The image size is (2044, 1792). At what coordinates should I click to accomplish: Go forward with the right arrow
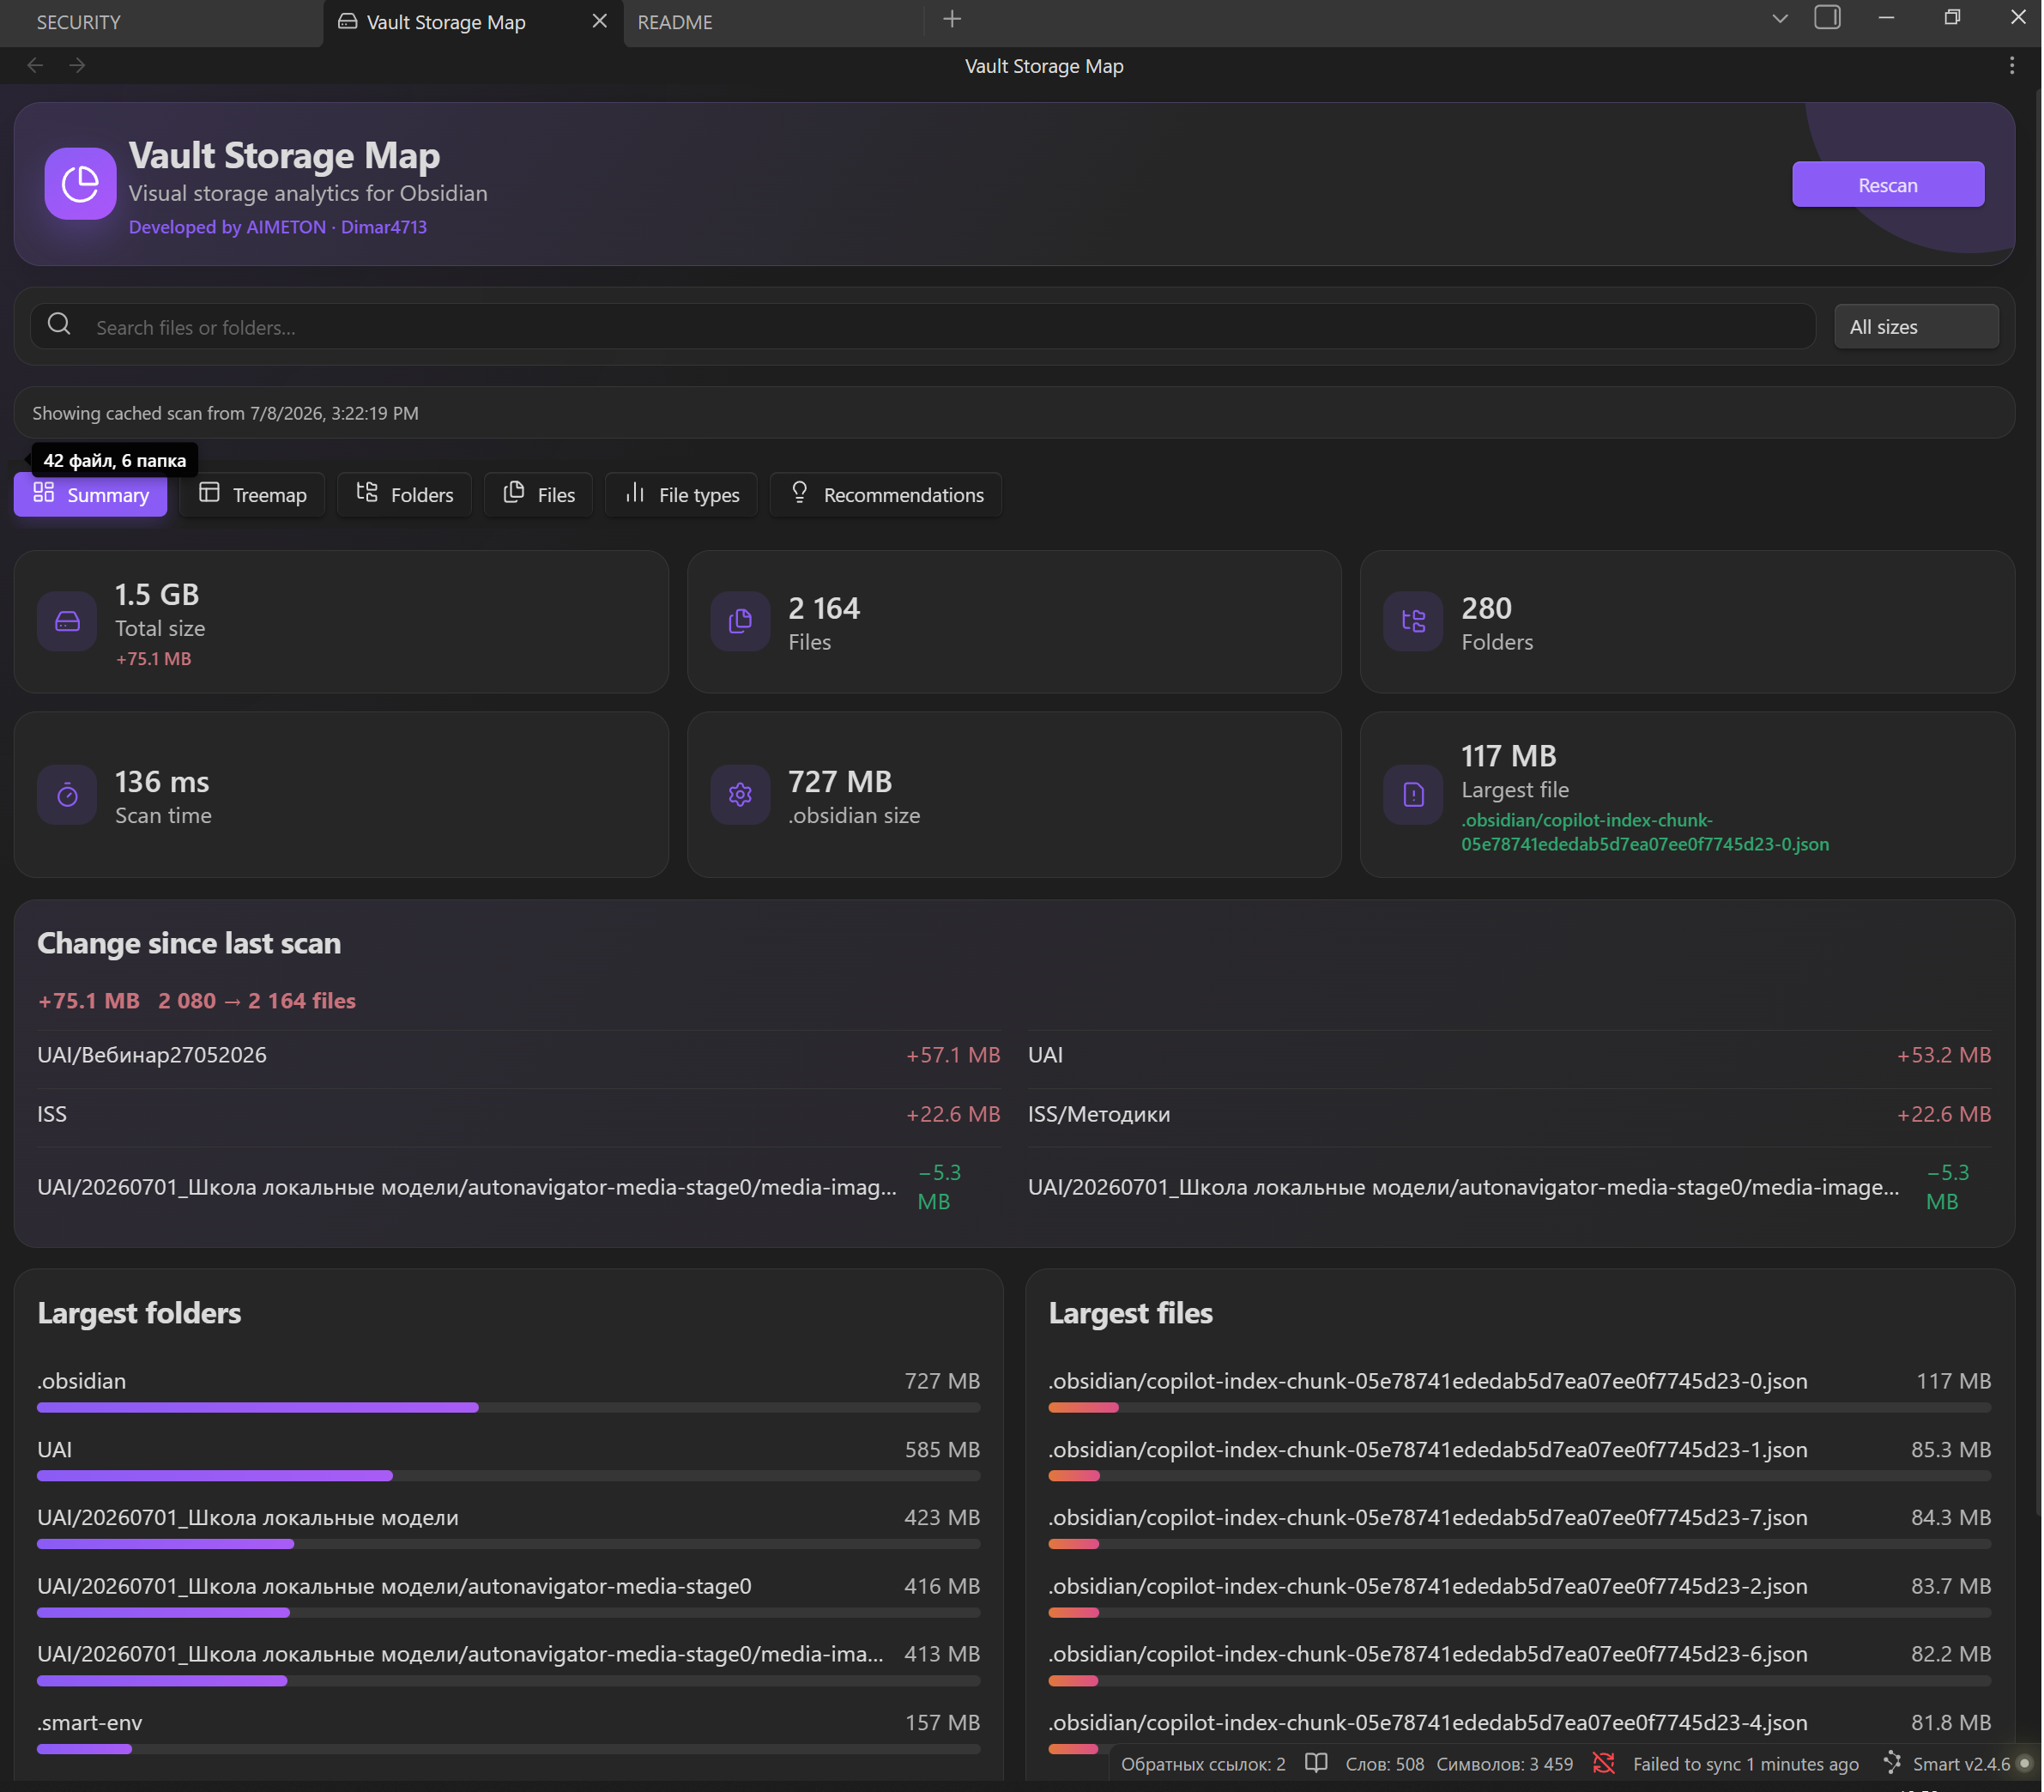(x=77, y=65)
